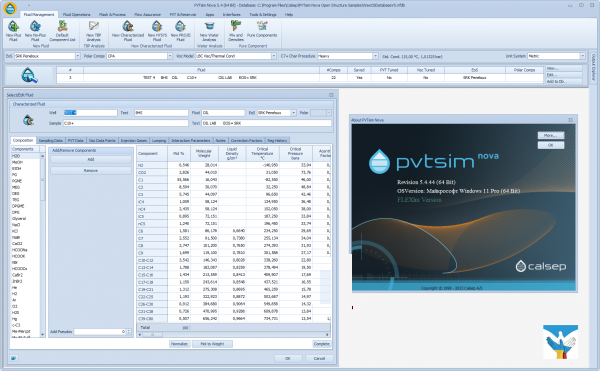Viewport: 600px width, 371px height.
Task: Click the Add to Db... button
Action: point(564,81)
